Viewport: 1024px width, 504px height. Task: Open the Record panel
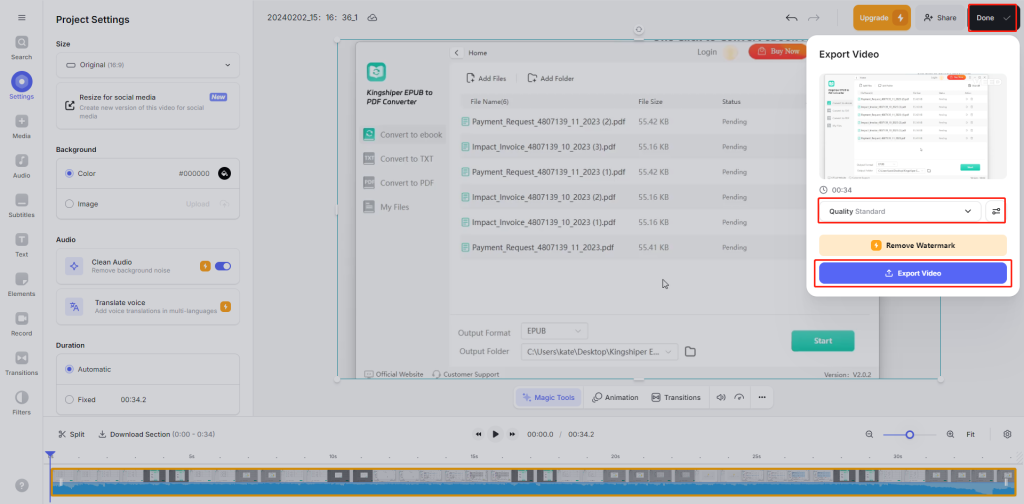click(22, 324)
